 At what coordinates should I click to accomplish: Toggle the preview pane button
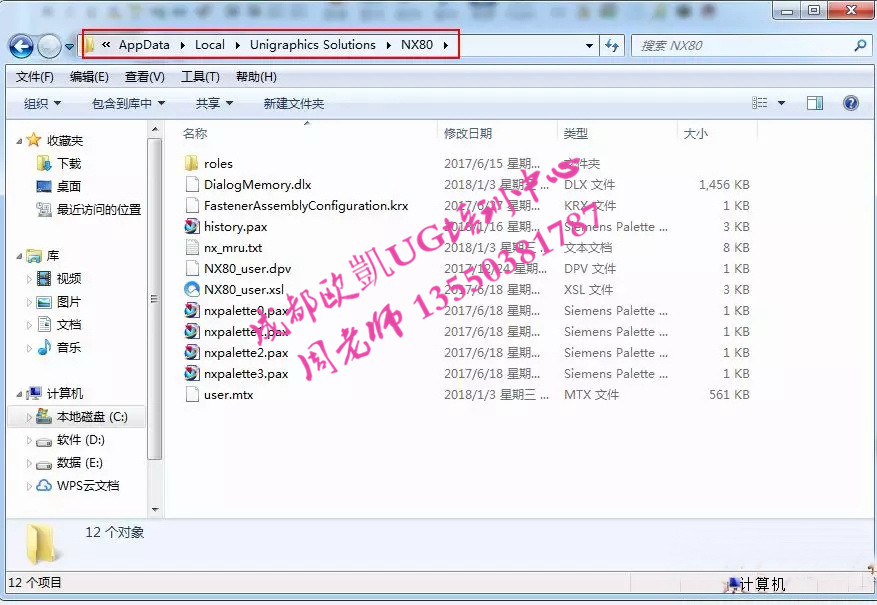[x=814, y=103]
